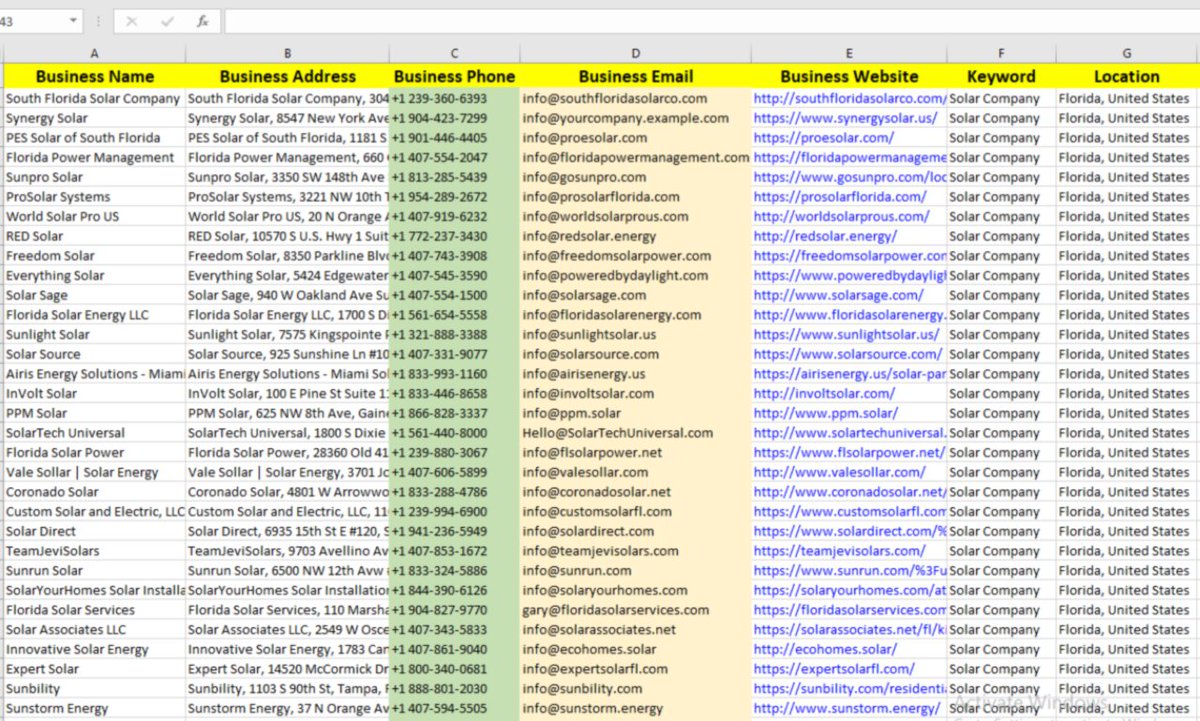This screenshot has height=721, width=1200.
Task: Select the Freedom Solar name cell
Action: coord(94,256)
